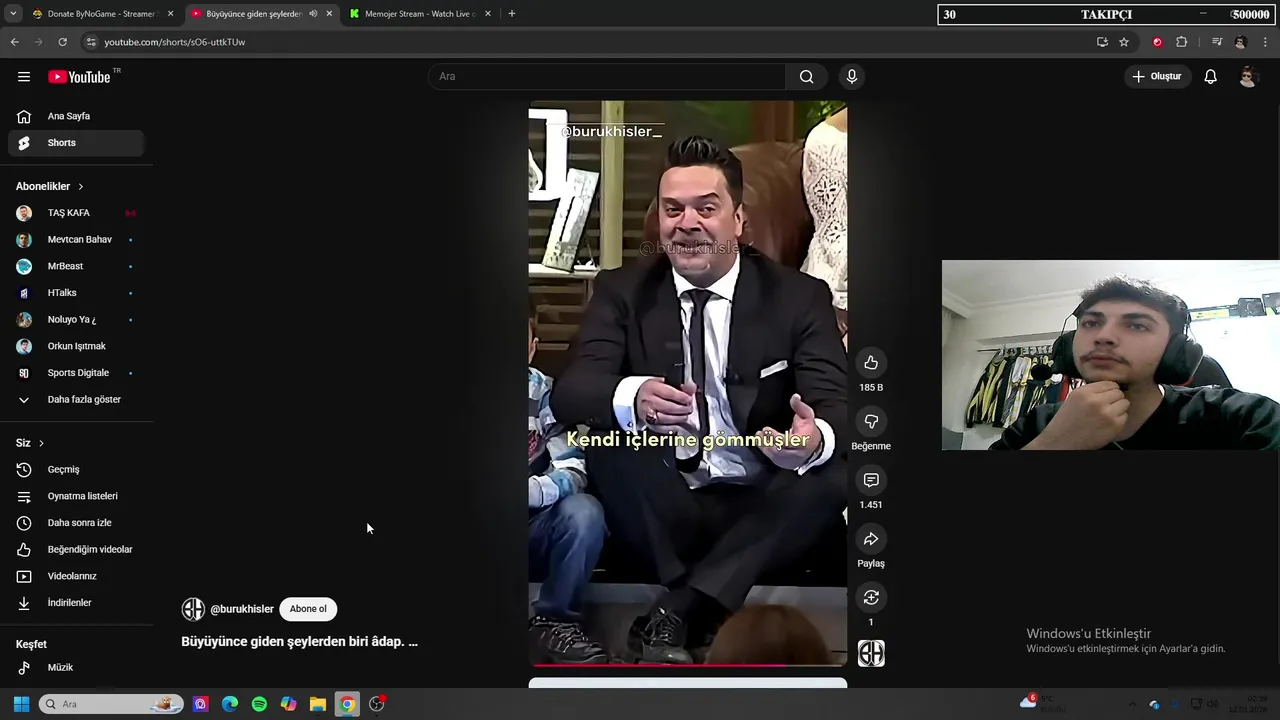Open Daha sonra izle list
1280x720 pixels.
[x=76, y=523]
